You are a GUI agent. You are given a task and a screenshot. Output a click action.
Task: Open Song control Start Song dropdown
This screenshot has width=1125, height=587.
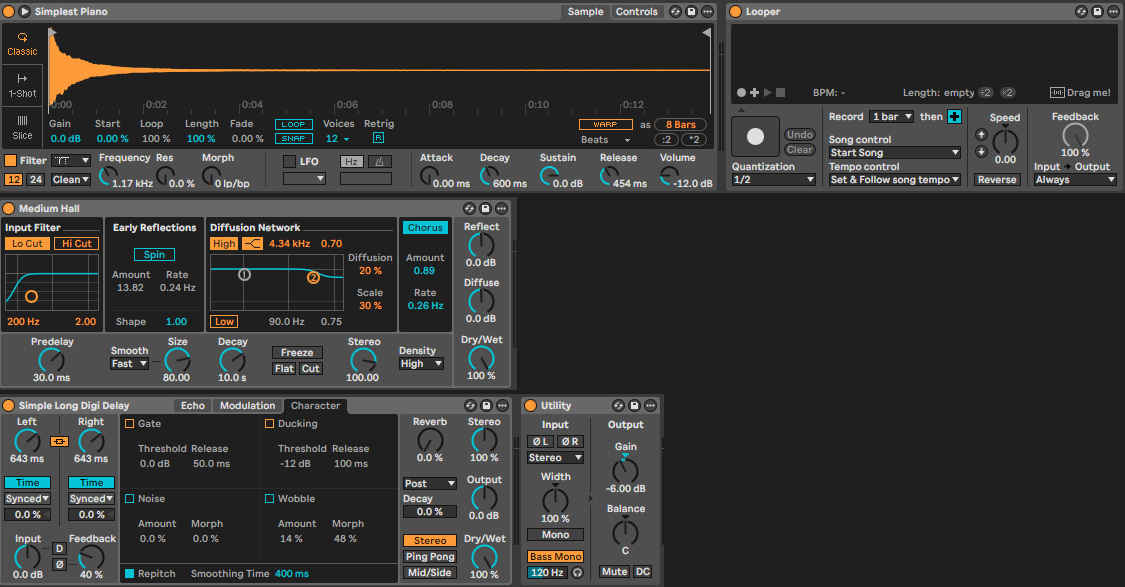click(x=895, y=153)
